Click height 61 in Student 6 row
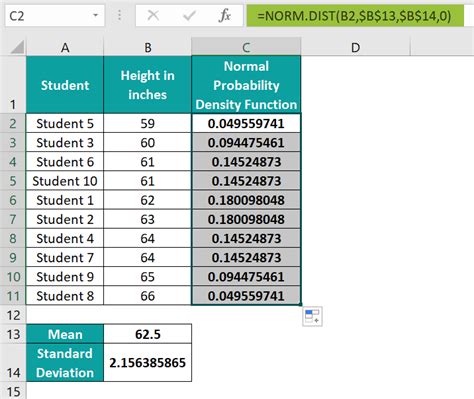This screenshot has height=399, width=474. 148,162
